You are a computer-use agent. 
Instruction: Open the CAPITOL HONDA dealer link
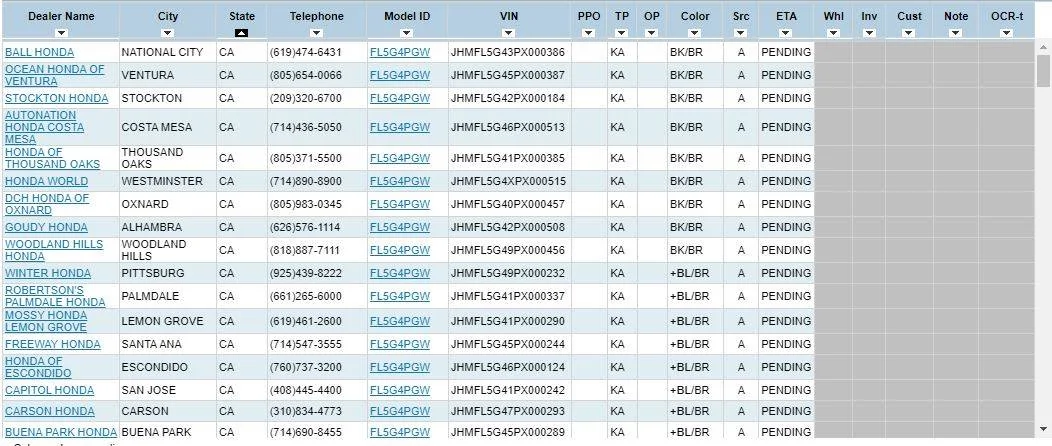pos(50,390)
